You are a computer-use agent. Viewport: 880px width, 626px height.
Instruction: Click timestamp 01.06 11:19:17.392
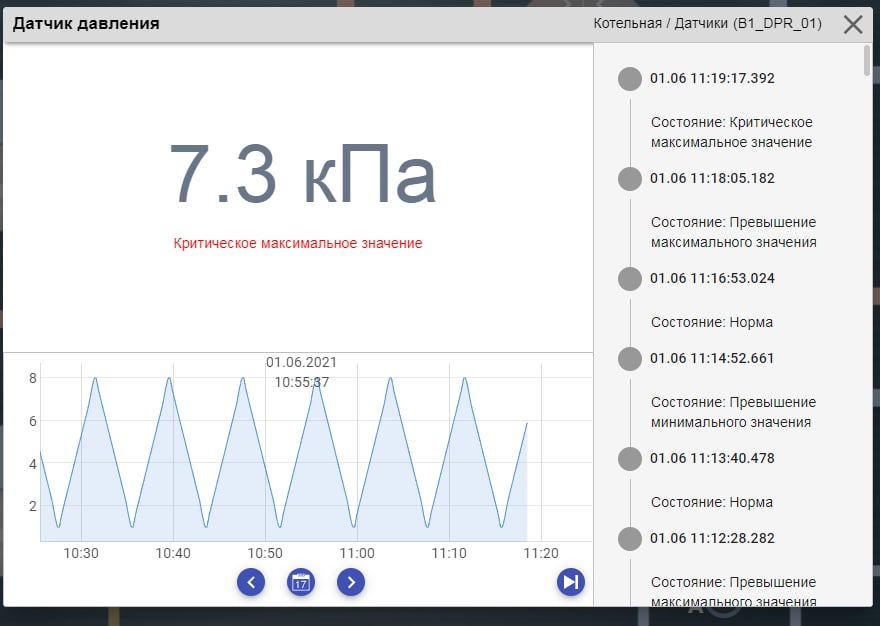[x=712, y=78]
